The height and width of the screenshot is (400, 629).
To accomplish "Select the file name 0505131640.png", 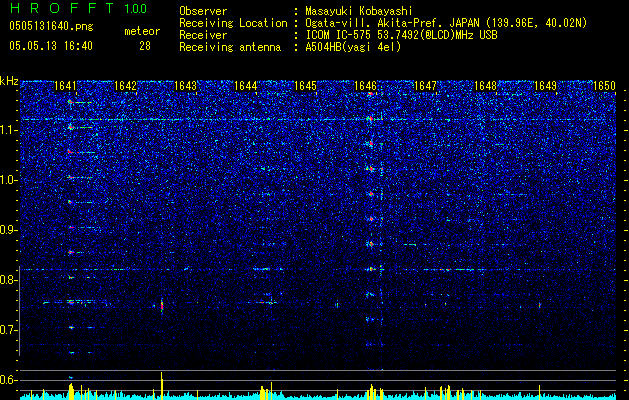I will click(x=51, y=26).
